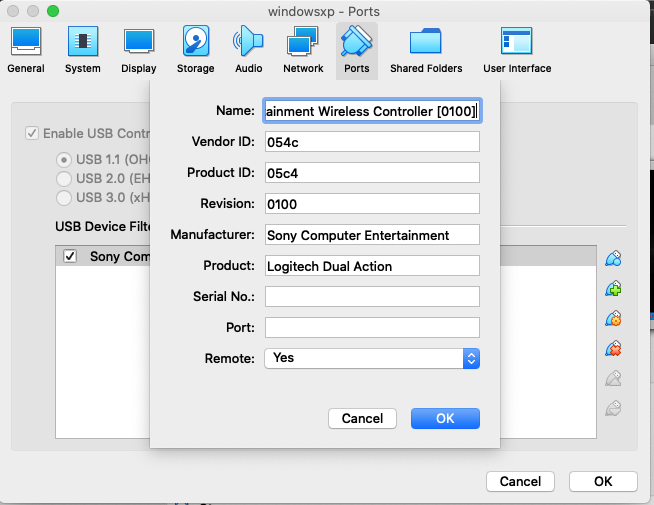Click the Vendor ID field 054c

[372, 142]
